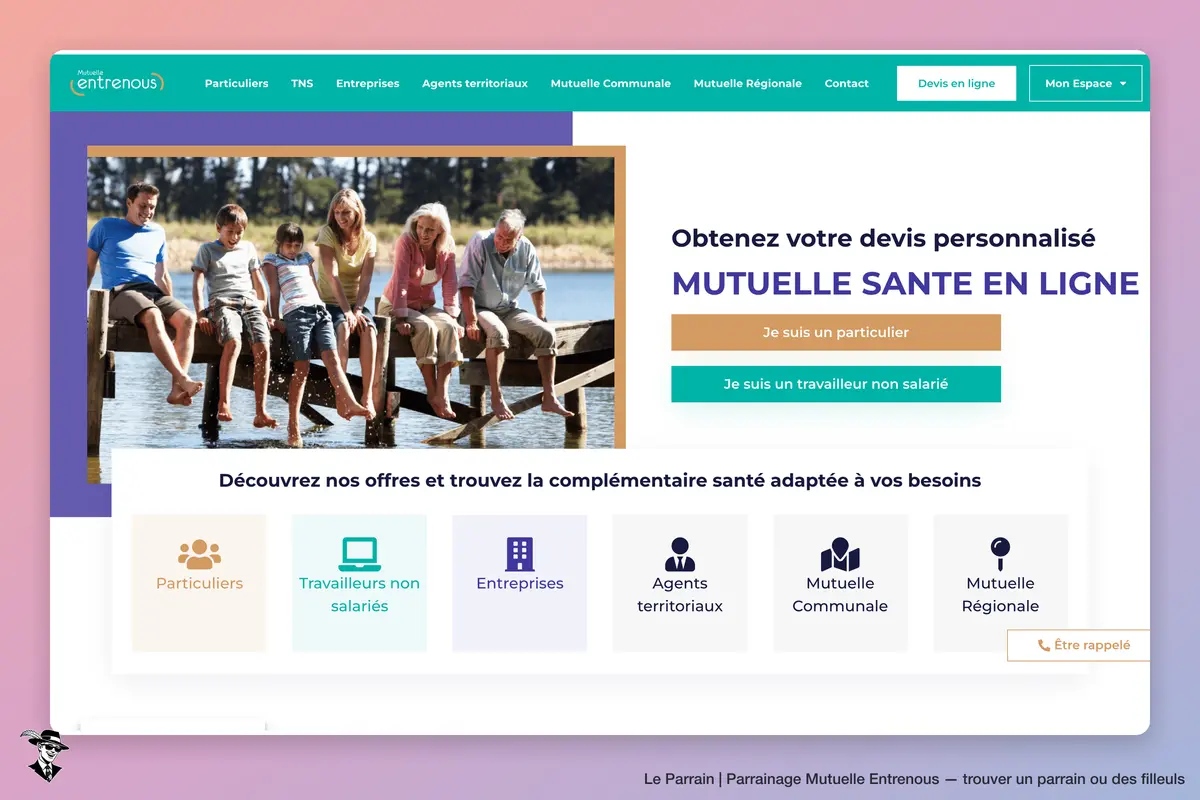The image size is (1200, 800).
Task: Open the Agents territoriaux card label
Action: click(x=679, y=595)
